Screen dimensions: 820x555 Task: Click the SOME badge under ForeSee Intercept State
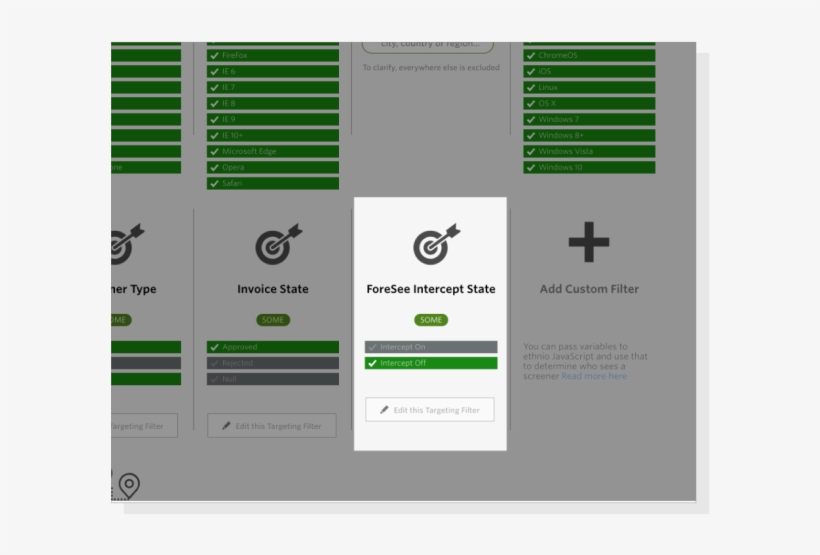point(431,320)
